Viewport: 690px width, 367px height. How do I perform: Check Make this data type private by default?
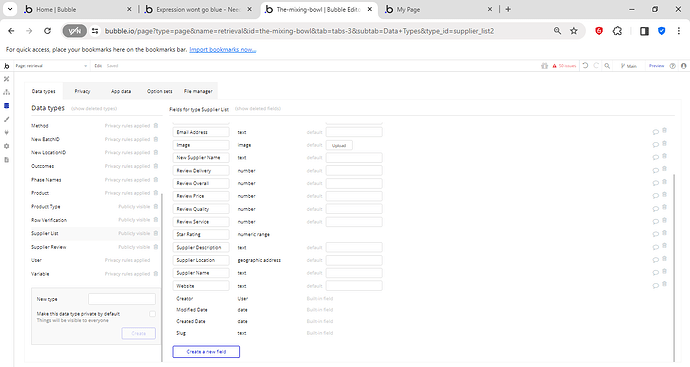coord(152,314)
